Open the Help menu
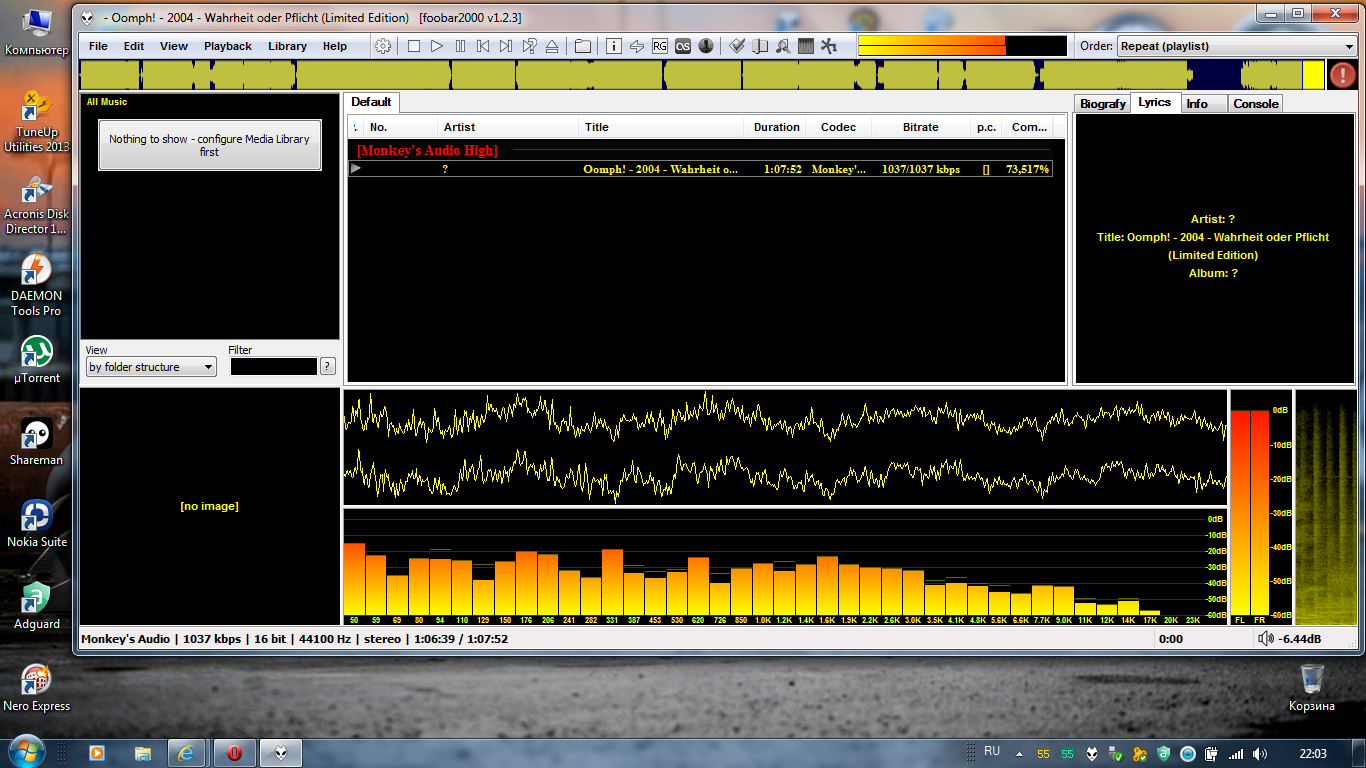1366x768 pixels. point(335,46)
